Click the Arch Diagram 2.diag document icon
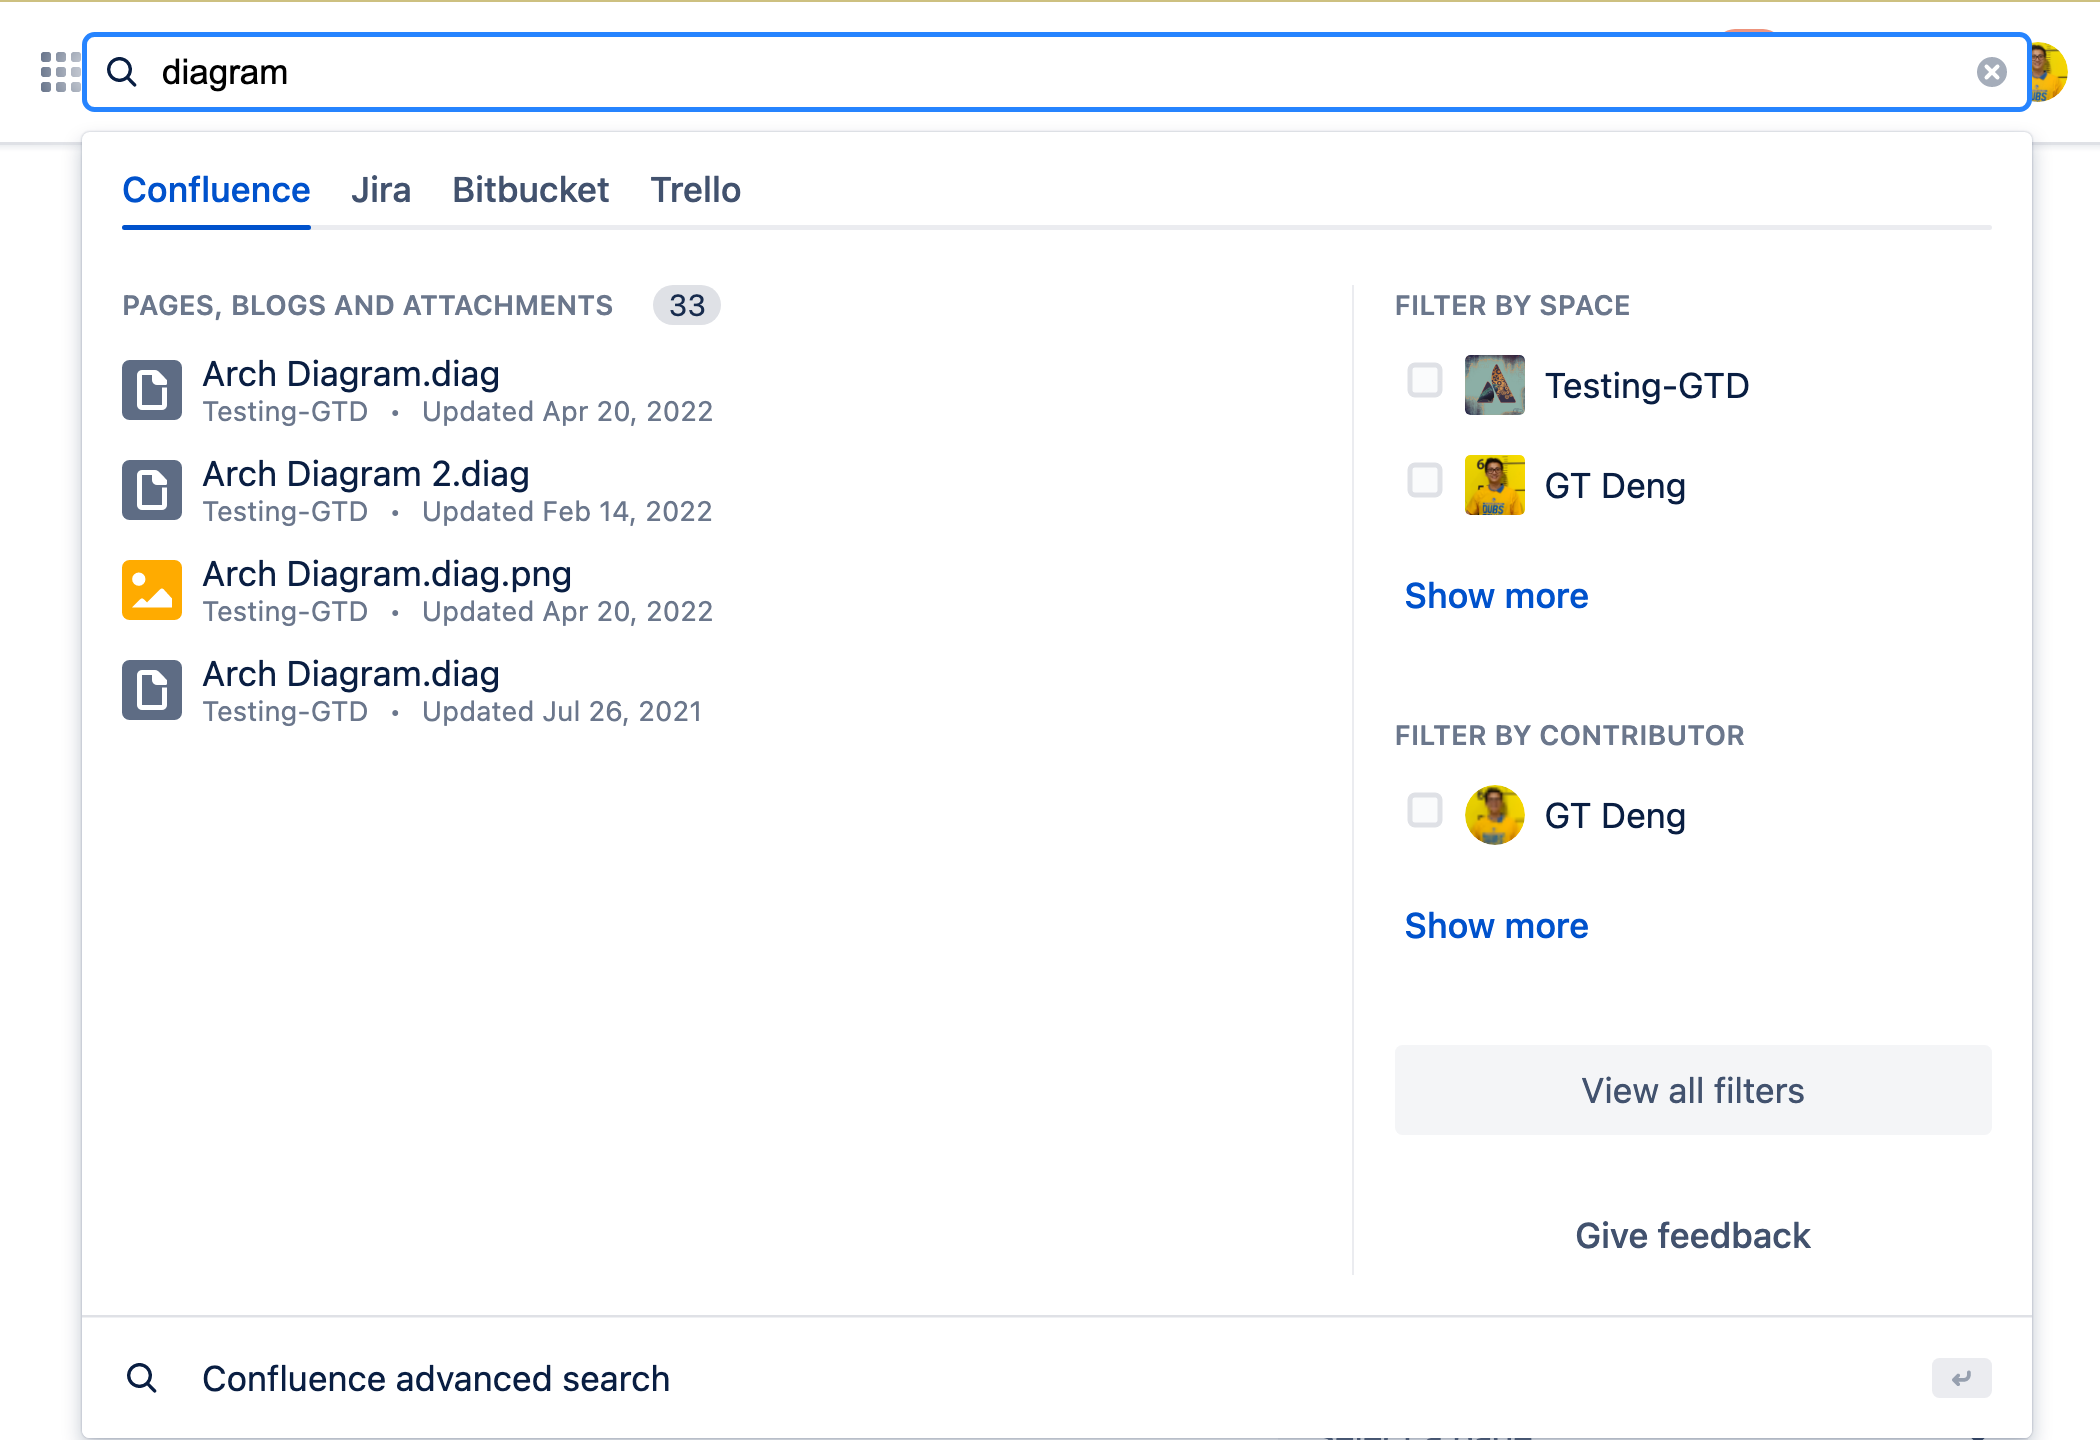Viewport: 2100px width, 1440px height. (x=151, y=490)
